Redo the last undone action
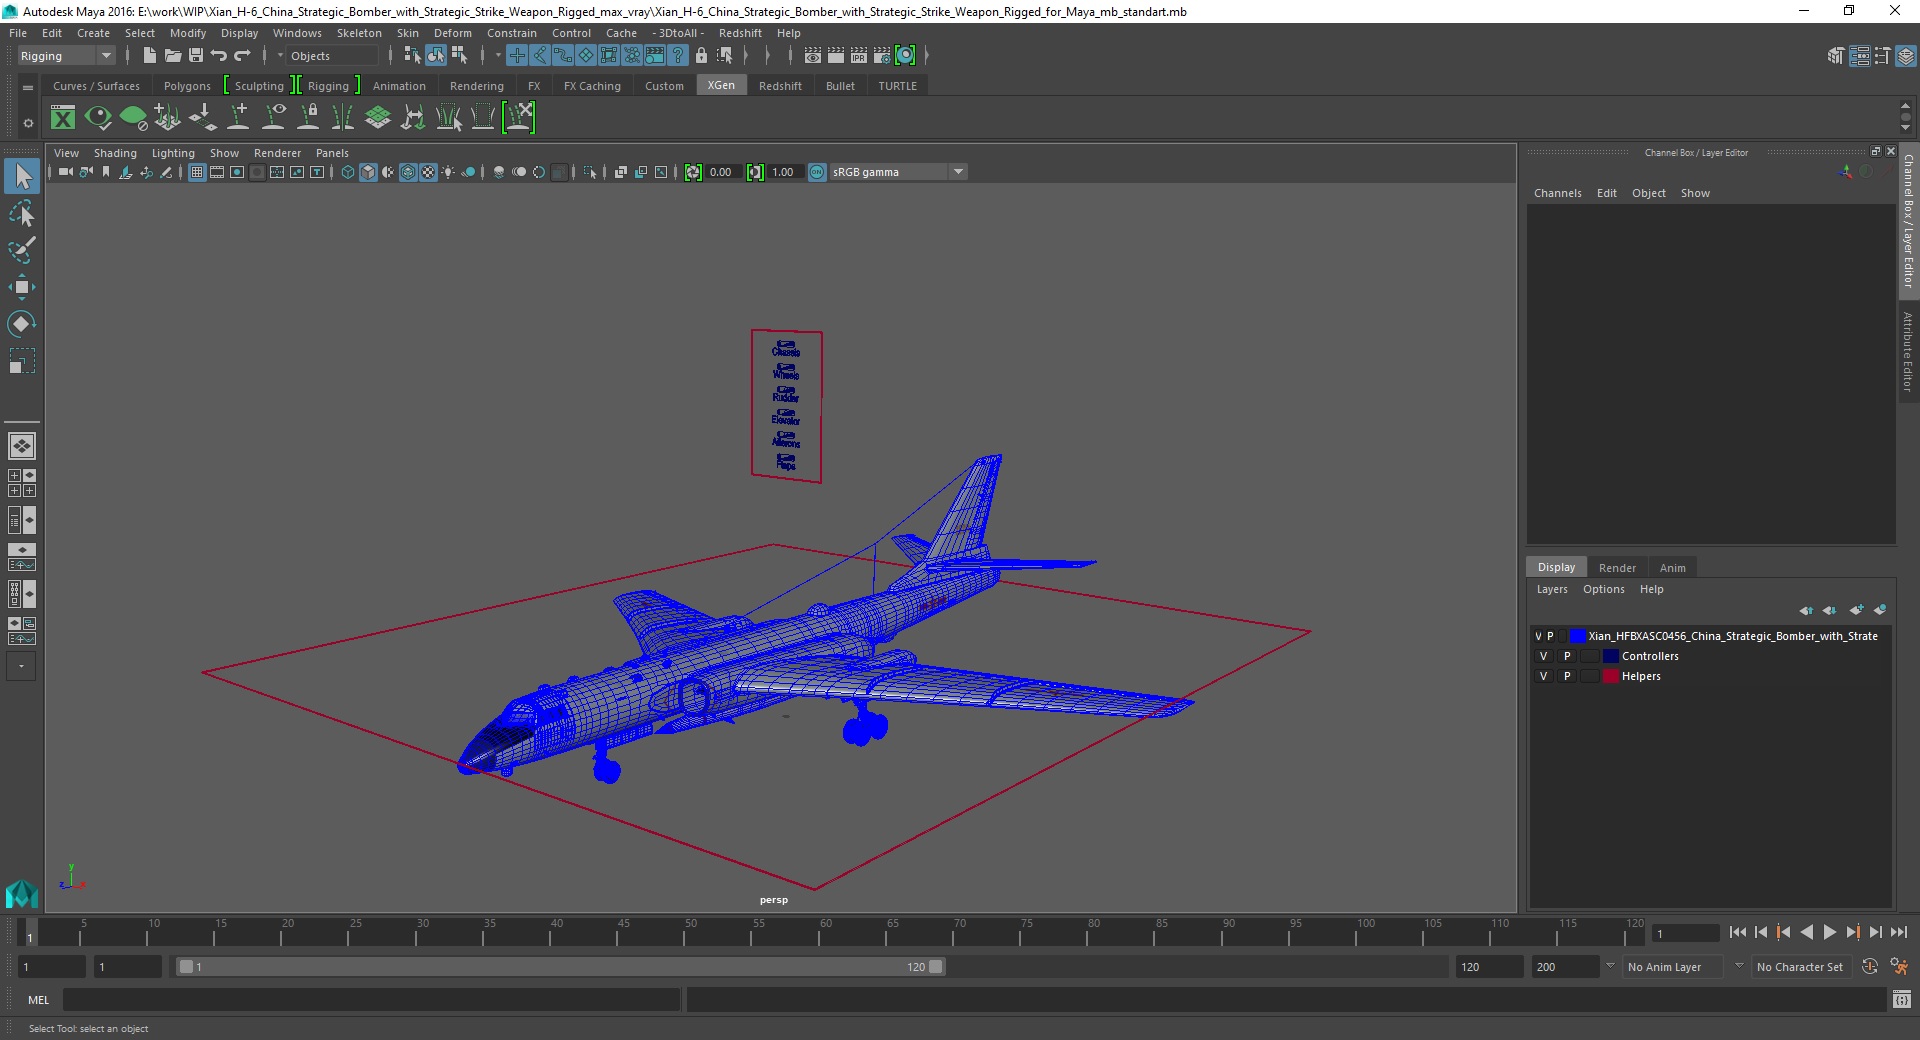The height and width of the screenshot is (1040, 1920). tap(242, 56)
